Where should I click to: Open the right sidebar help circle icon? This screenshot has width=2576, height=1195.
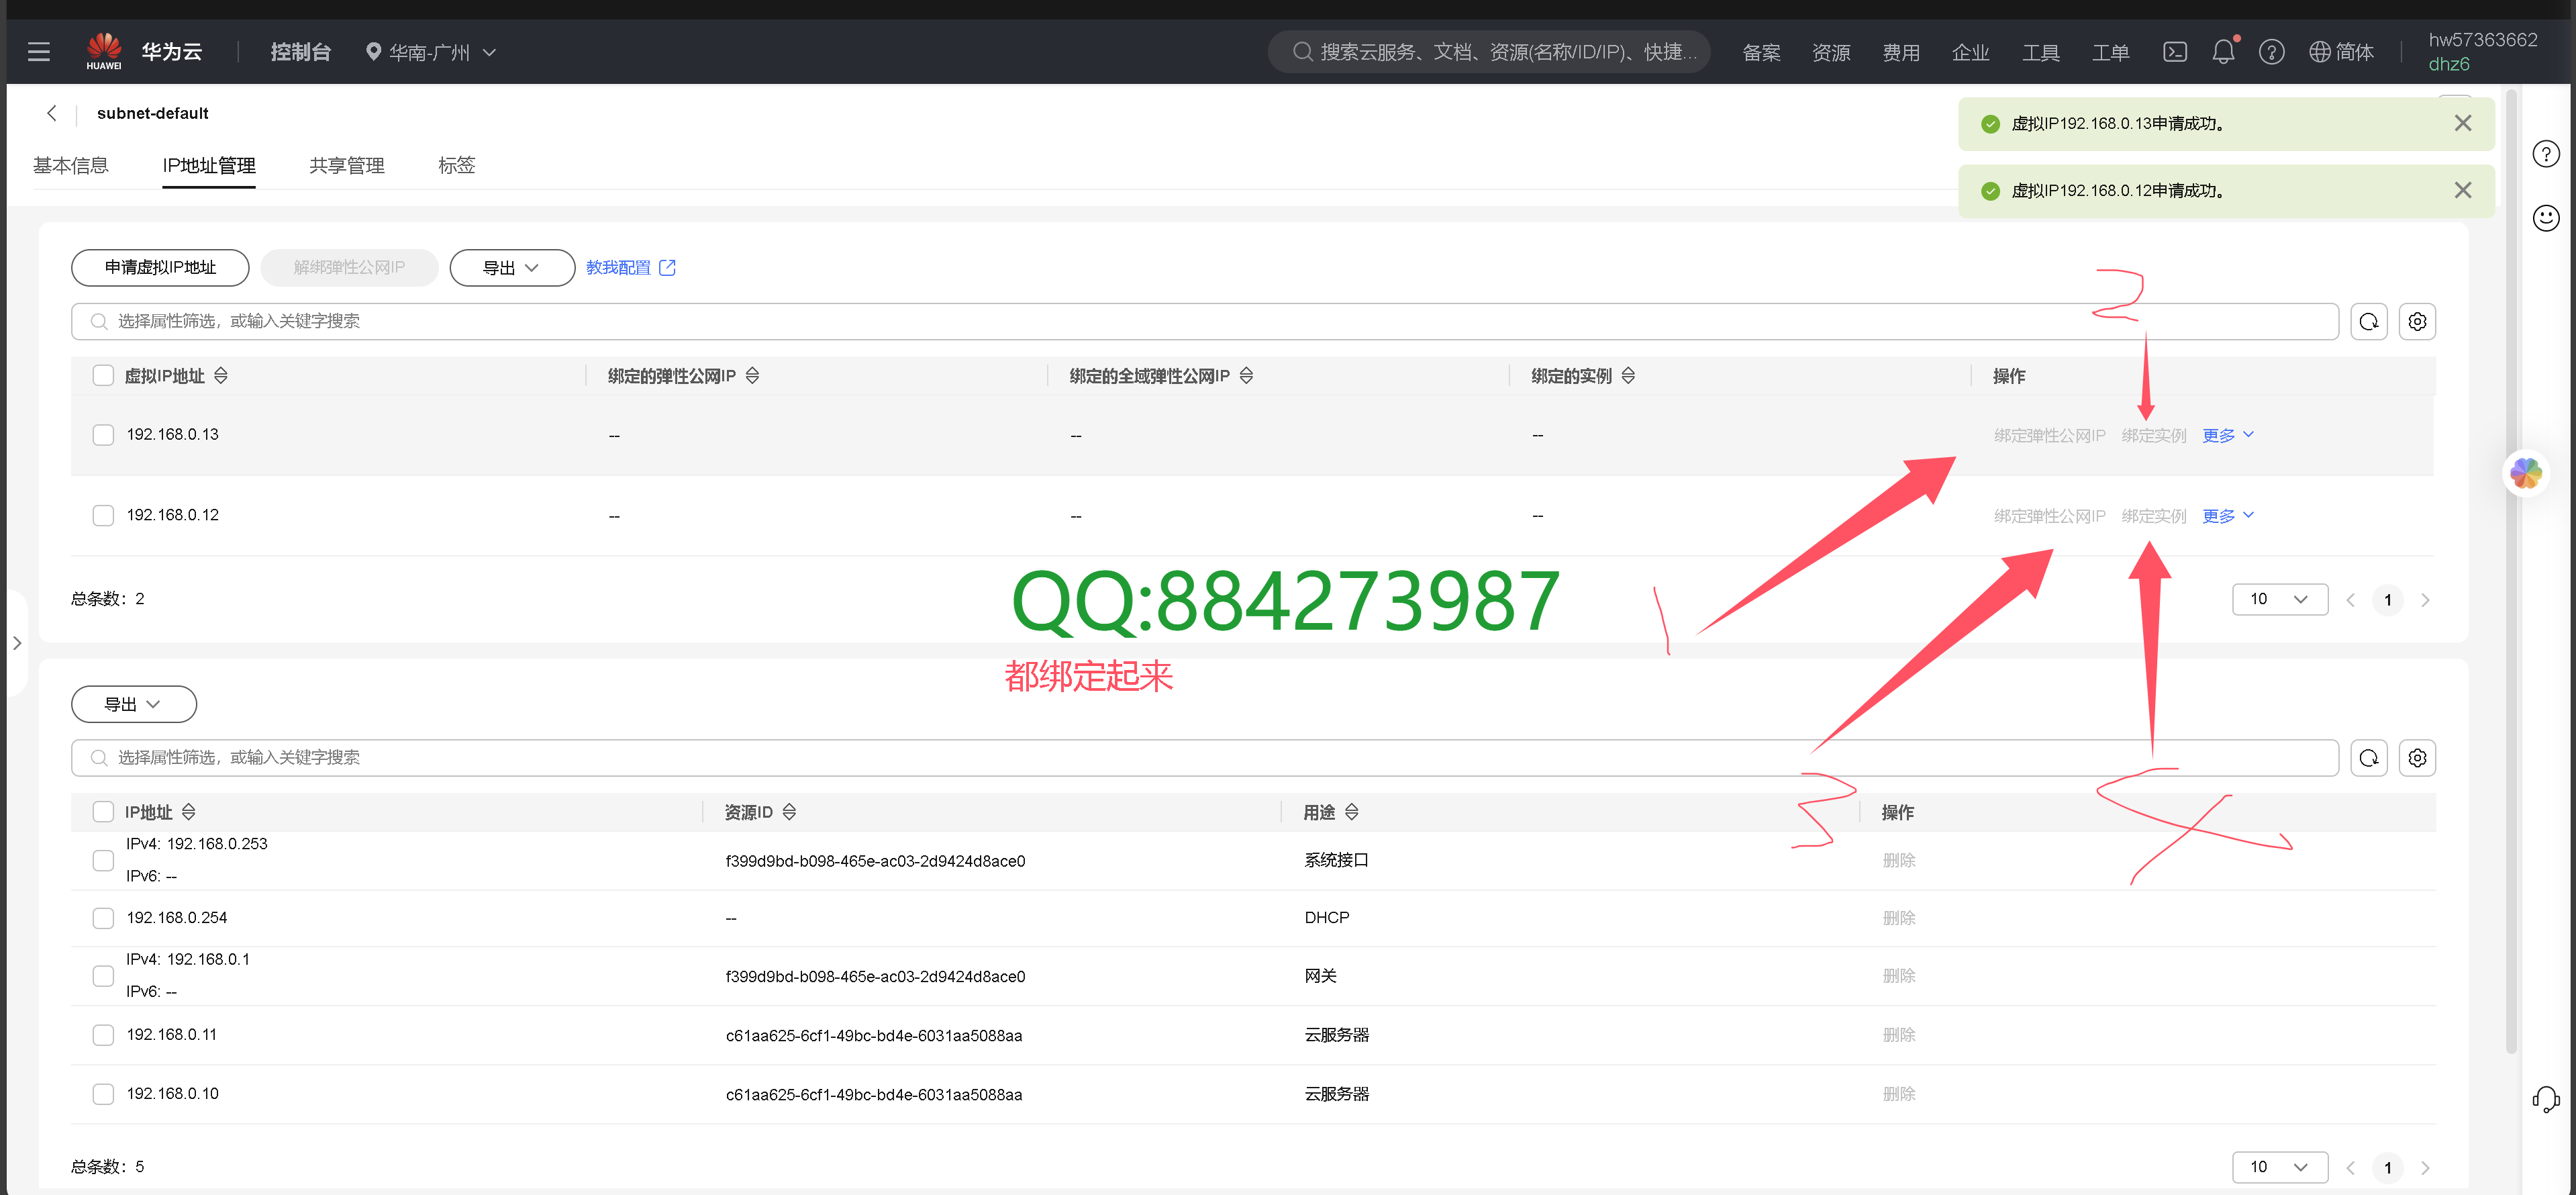(x=2545, y=154)
